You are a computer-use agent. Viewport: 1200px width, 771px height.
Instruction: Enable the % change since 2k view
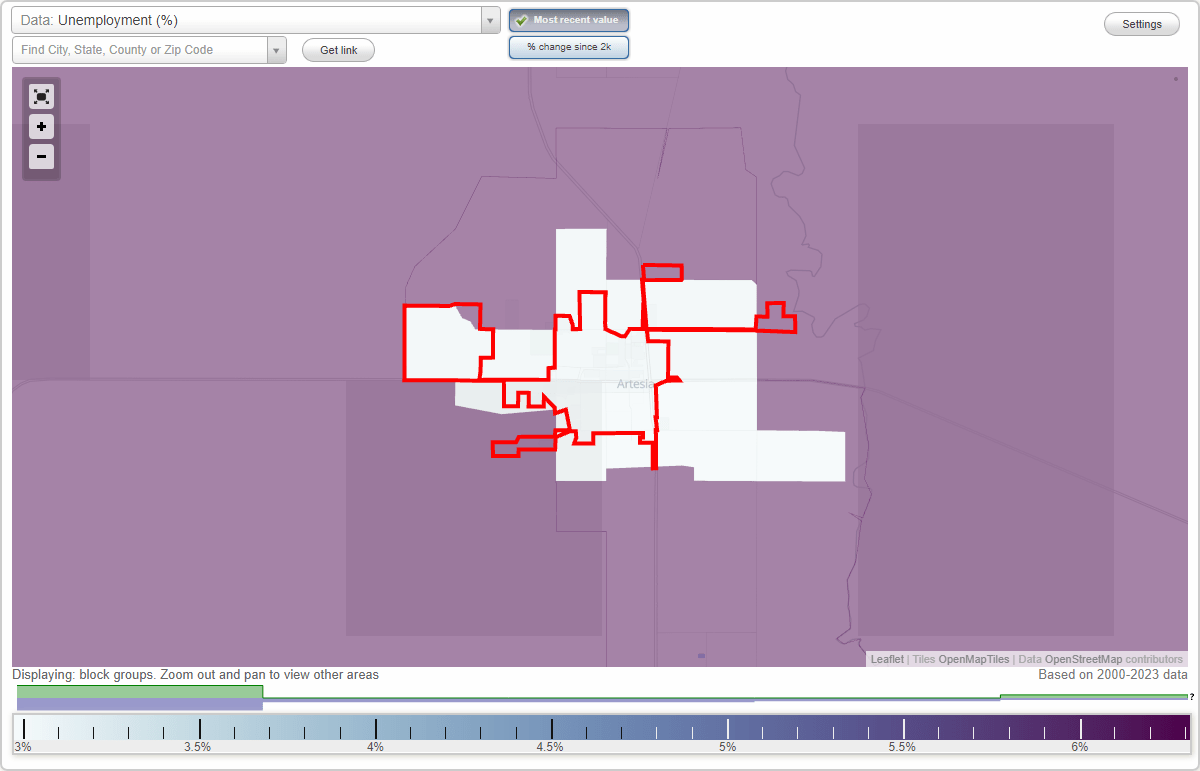tap(568, 46)
